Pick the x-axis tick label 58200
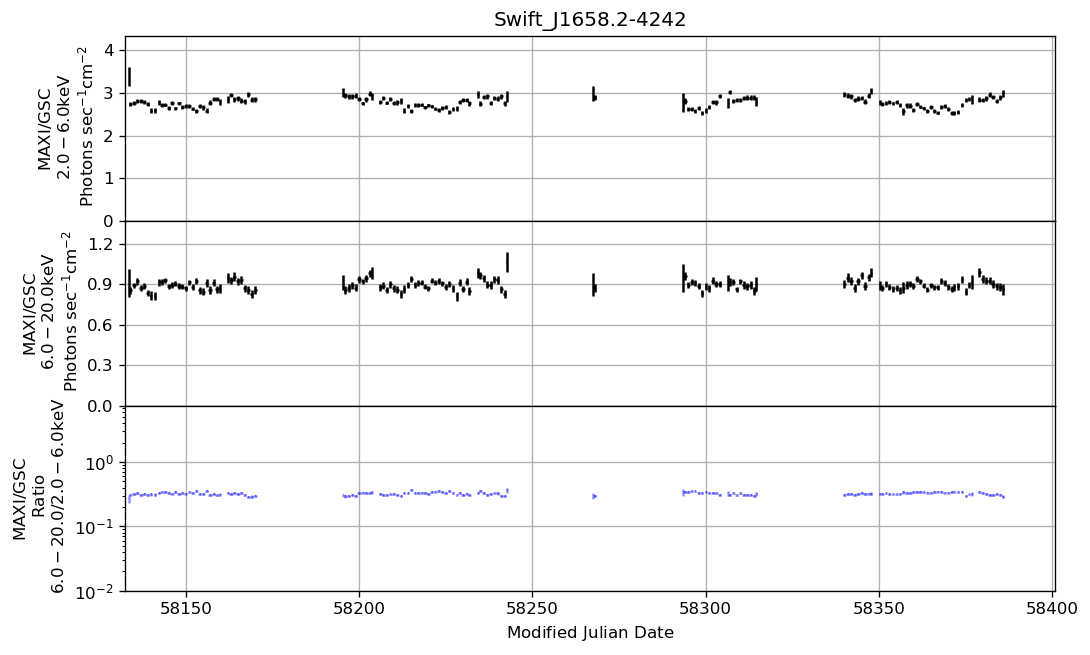 (x=359, y=609)
